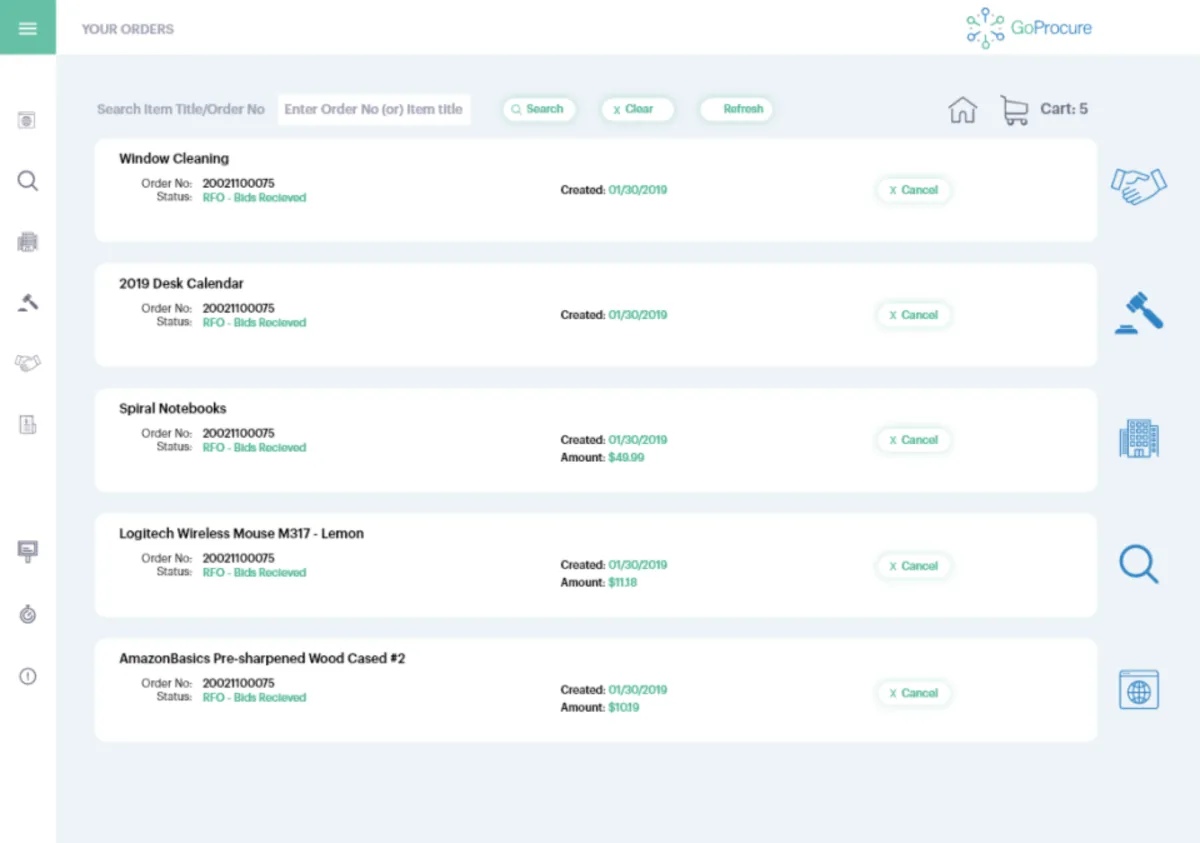The image size is (1200, 843).
Task: Click the Search Item Title/Order No label
Action: pos(181,109)
